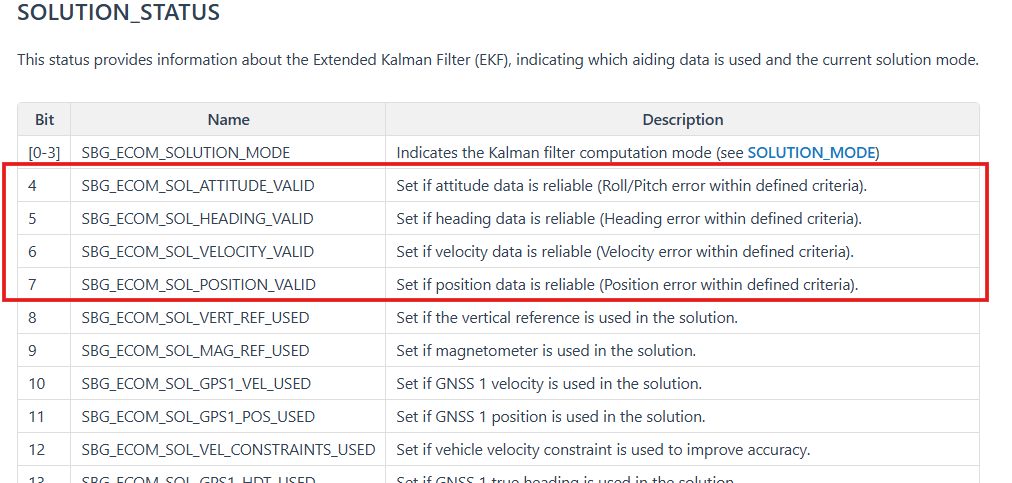Click the SBG_ECOM_SOL_VELOCITY_VALID name
This screenshot has width=1012, height=483.
[198, 252]
